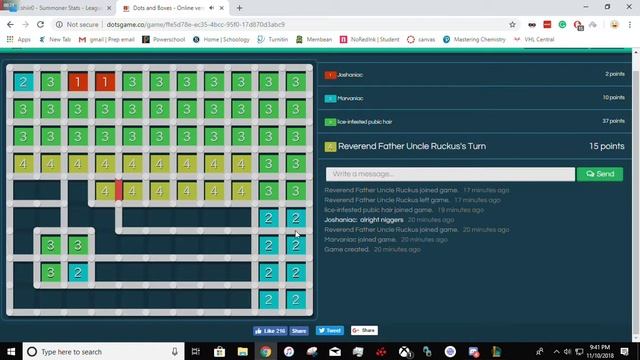Click the highlighted red line between yellow boxes
Image resolution: width=640 pixels, height=360 pixels.
point(118,191)
